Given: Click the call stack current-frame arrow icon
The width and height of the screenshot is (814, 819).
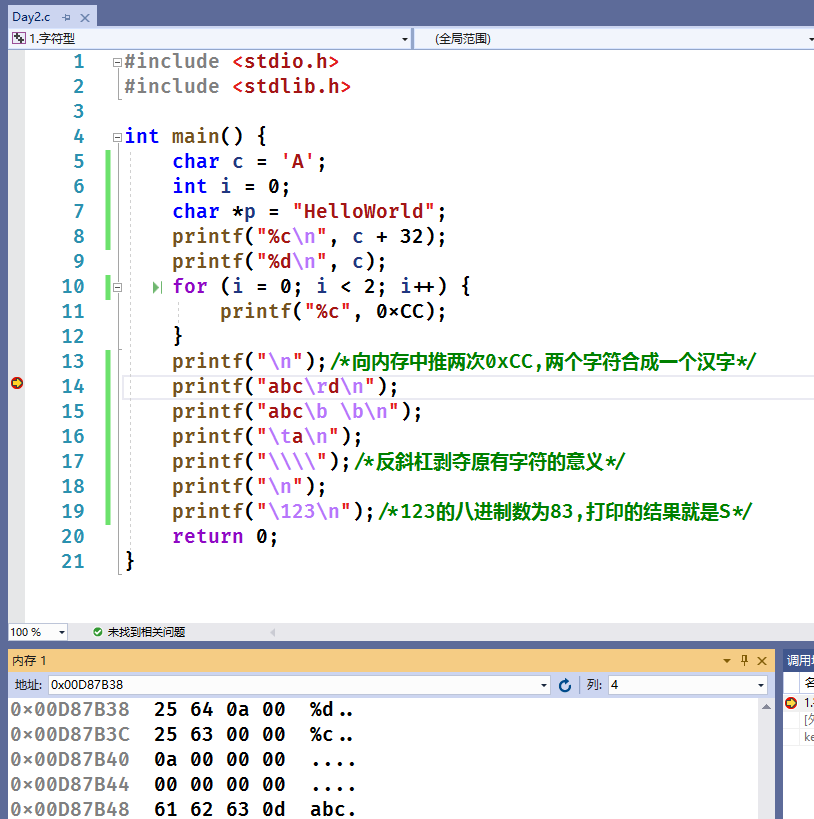Looking at the screenshot, I should point(791,703).
